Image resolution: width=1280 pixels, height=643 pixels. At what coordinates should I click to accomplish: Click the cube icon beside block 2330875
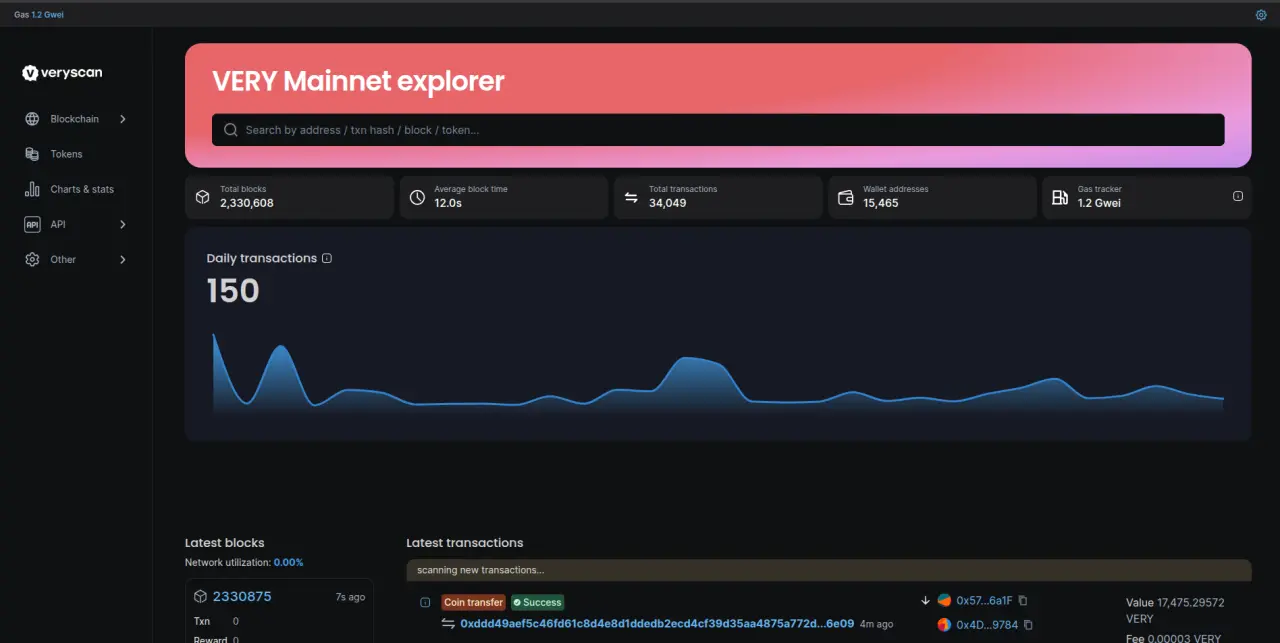(x=200, y=596)
